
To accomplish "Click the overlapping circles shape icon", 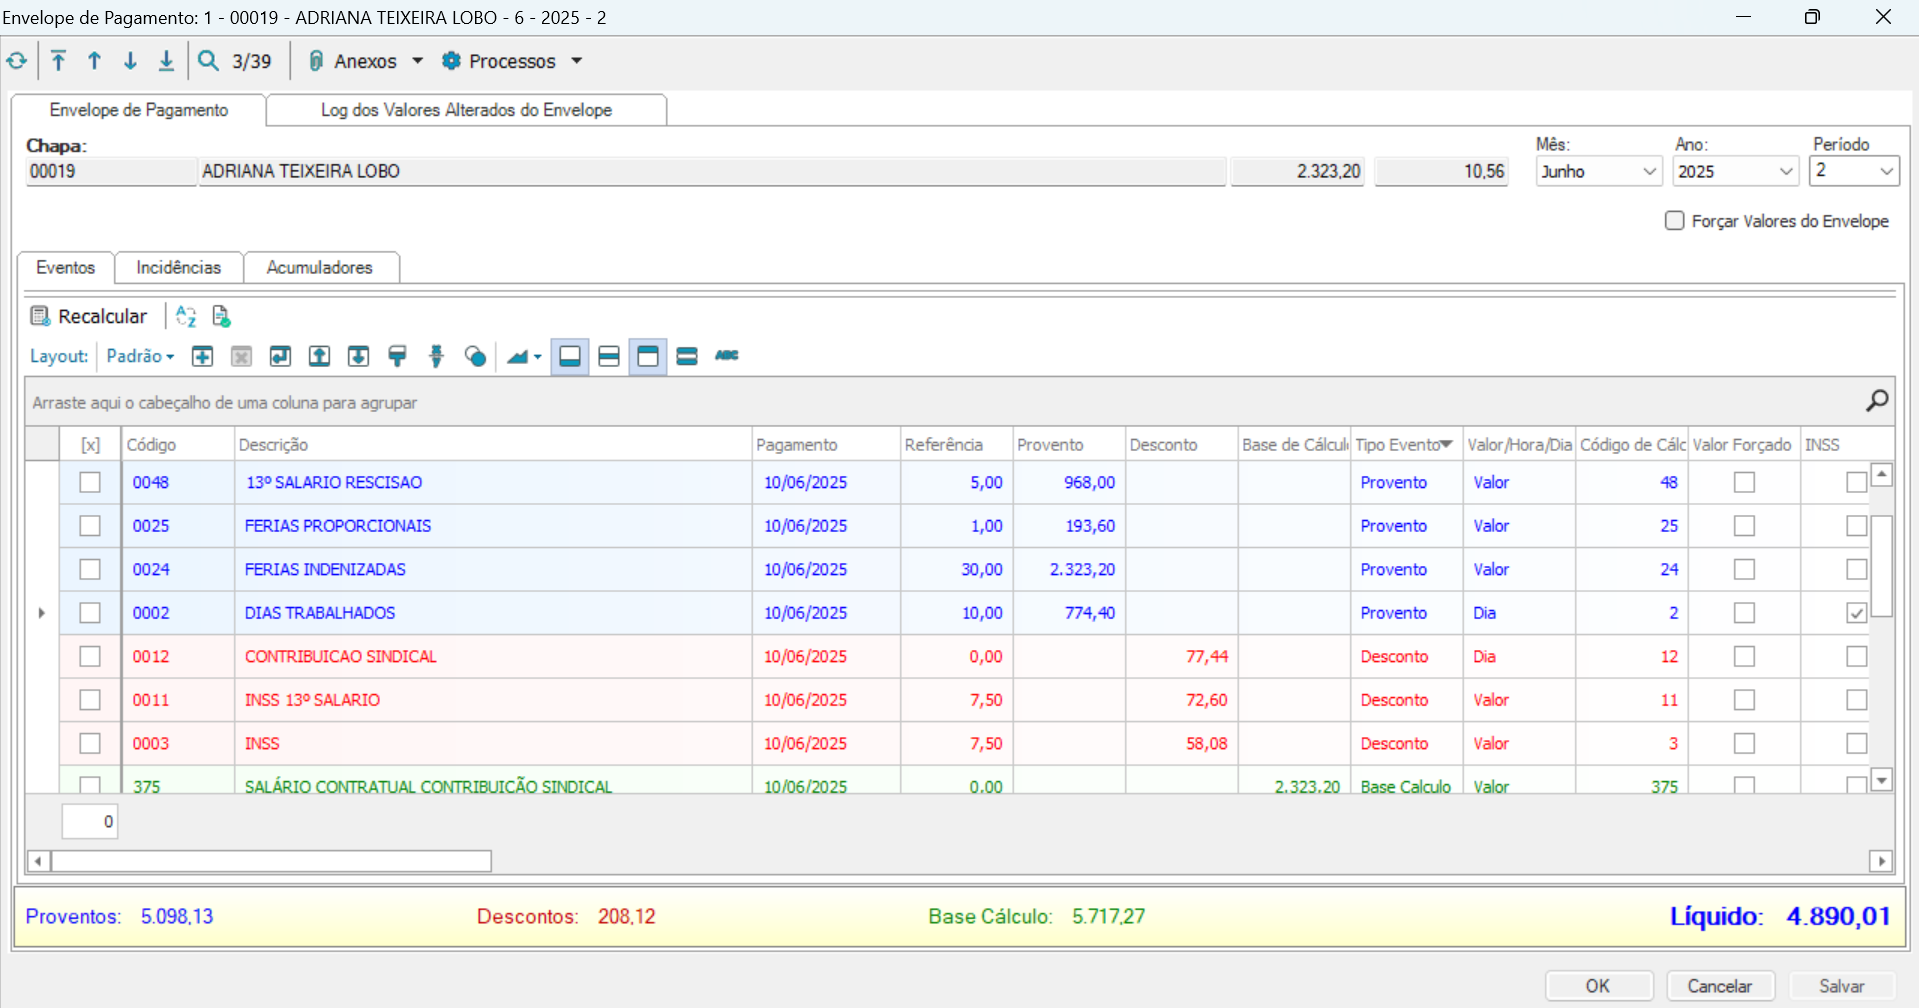I will click(x=476, y=356).
